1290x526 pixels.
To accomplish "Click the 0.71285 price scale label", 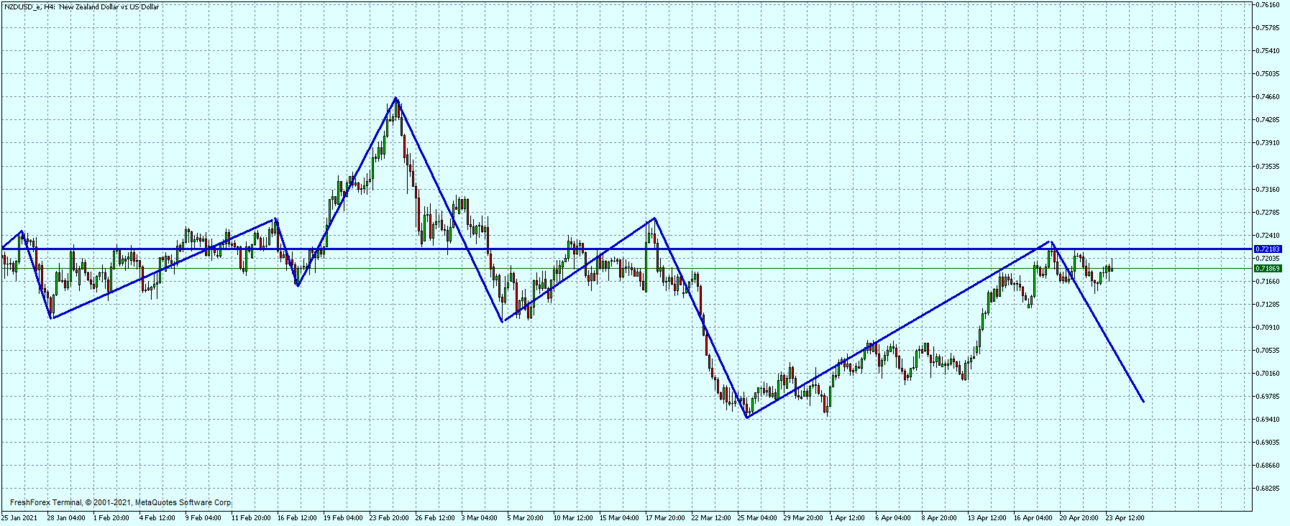I will click(x=1268, y=304).
